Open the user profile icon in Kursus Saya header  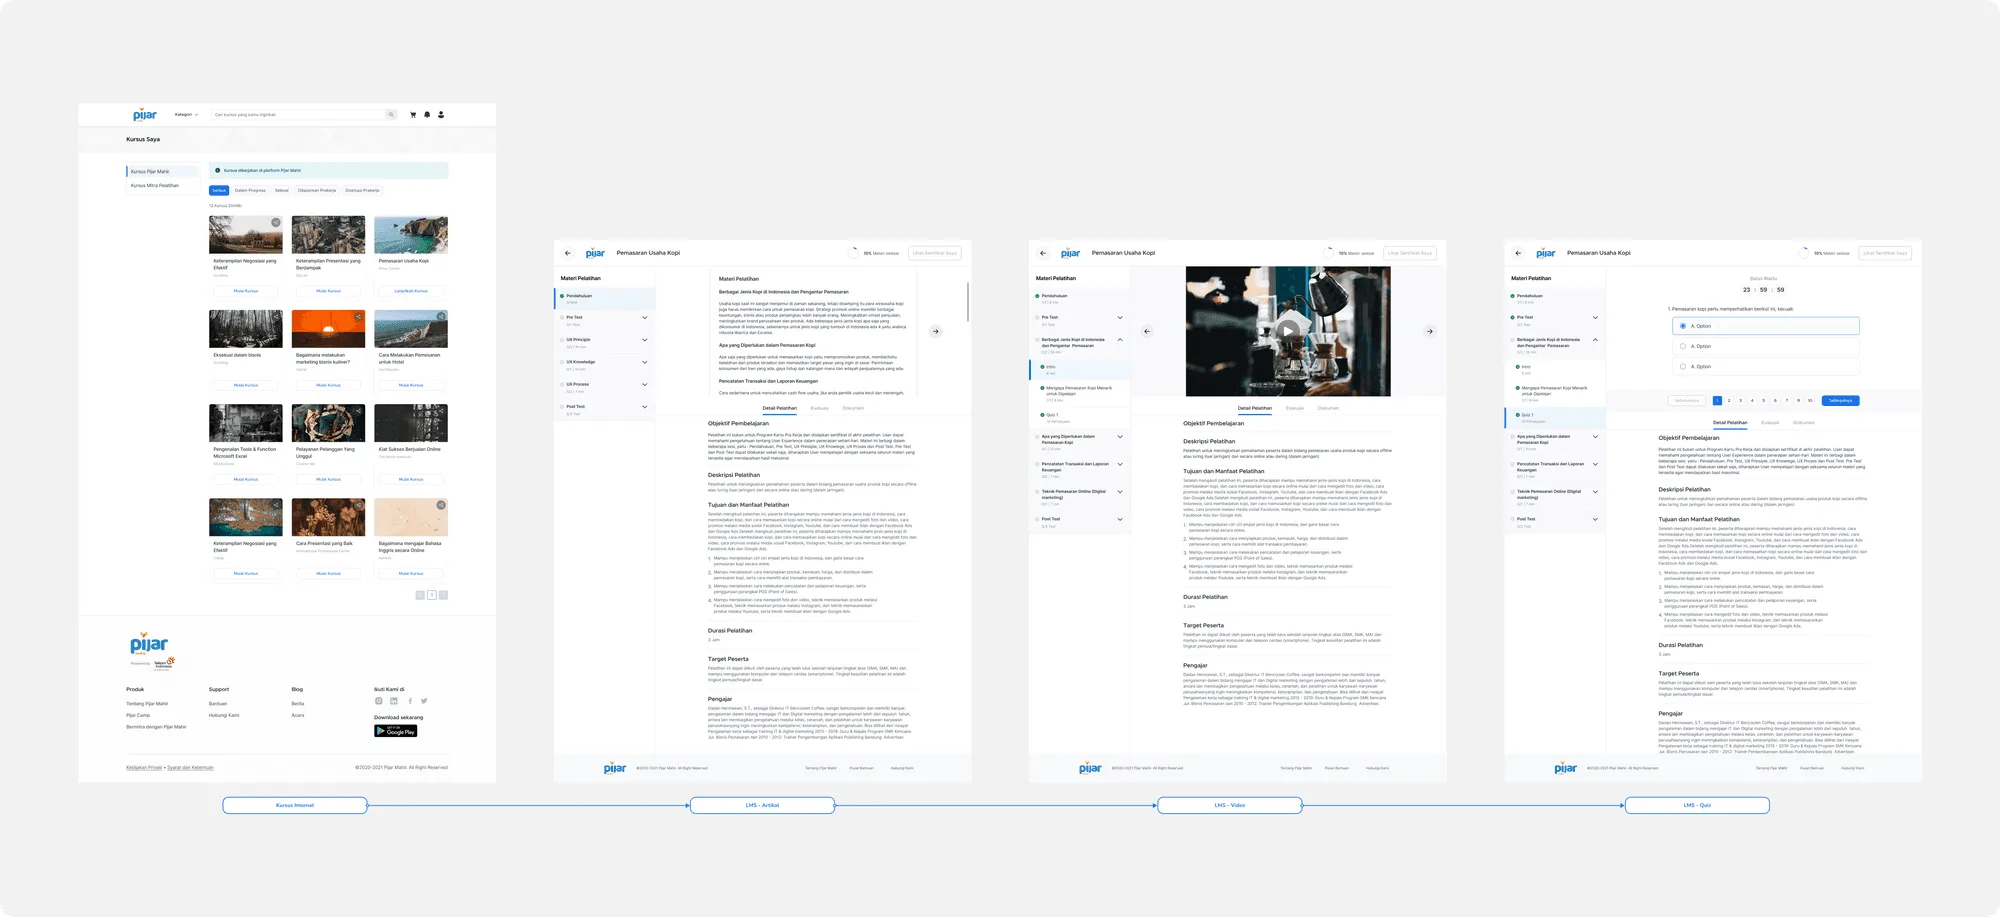pos(441,115)
